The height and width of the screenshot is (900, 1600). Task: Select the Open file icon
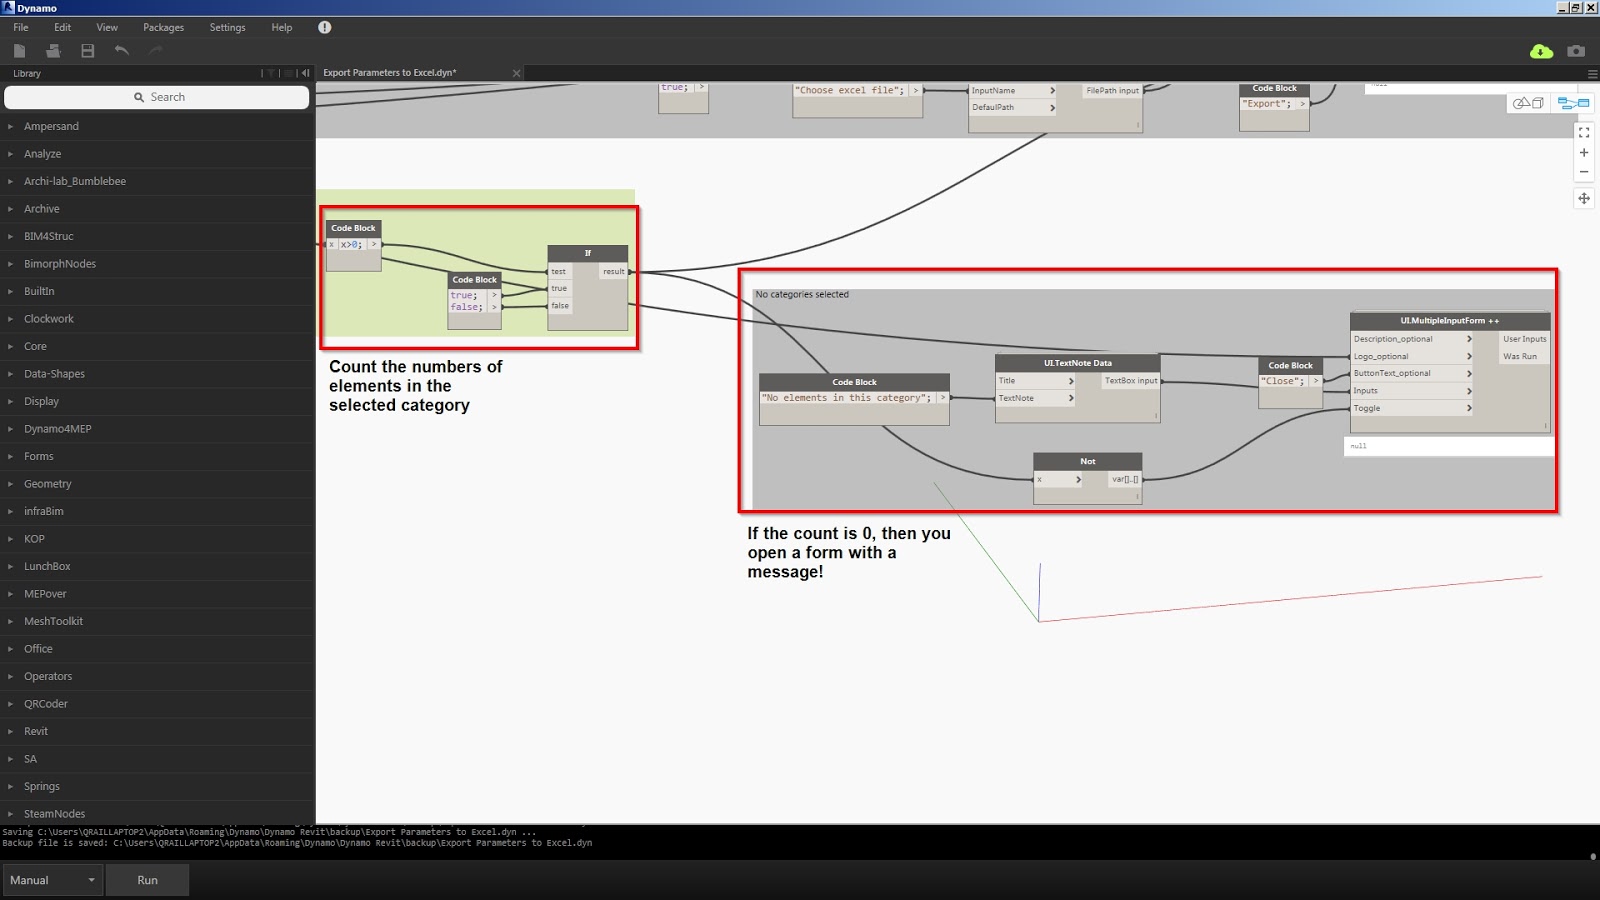53,50
